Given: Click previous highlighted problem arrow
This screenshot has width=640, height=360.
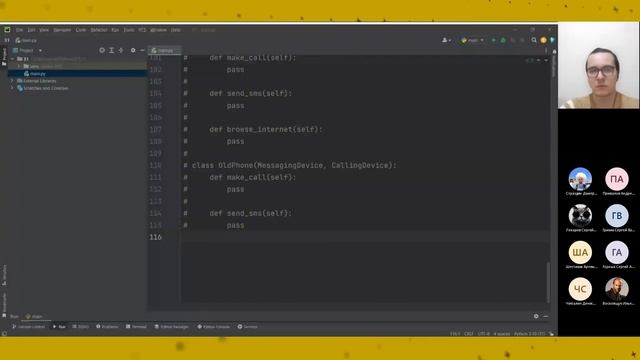Looking at the screenshot, I should tap(539, 60).
